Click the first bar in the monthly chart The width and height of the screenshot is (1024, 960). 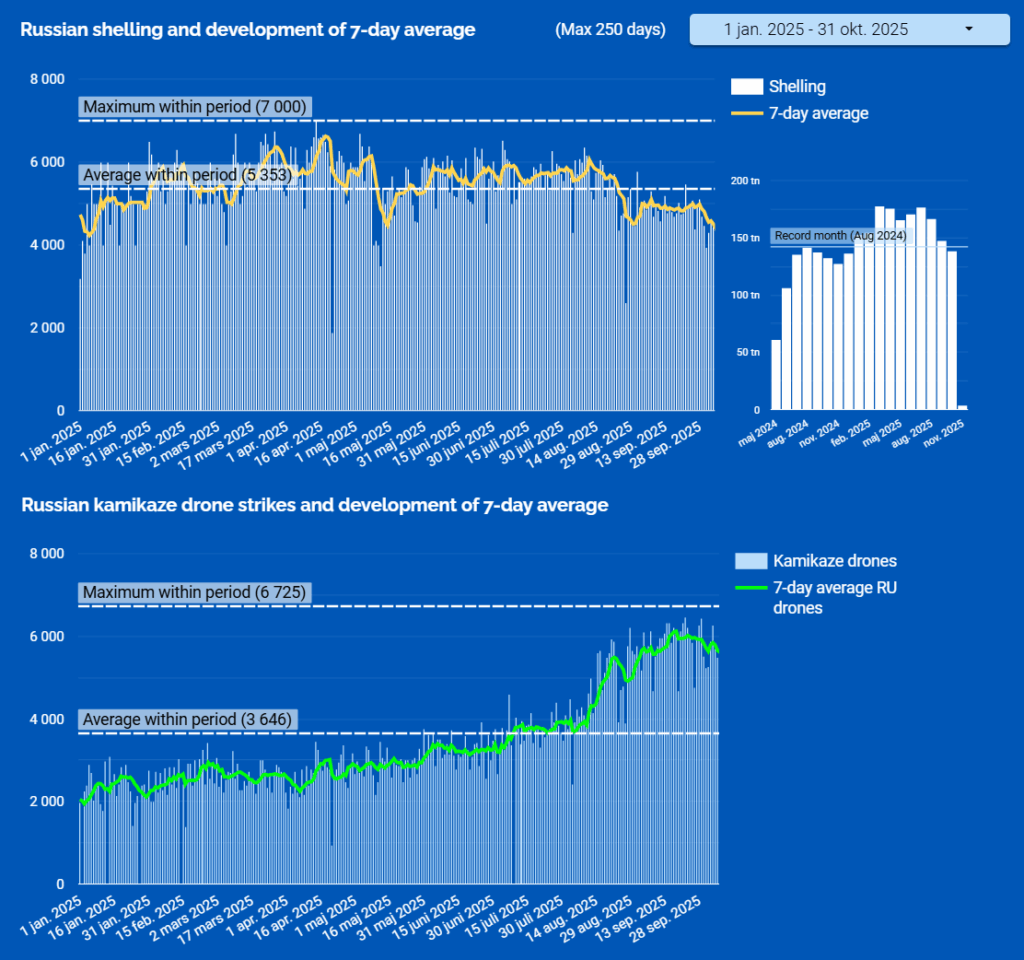coord(776,375)
